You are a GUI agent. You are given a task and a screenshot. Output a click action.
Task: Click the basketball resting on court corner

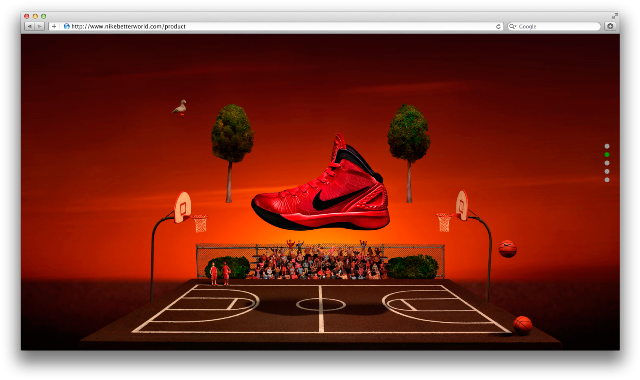coord(522,325)
